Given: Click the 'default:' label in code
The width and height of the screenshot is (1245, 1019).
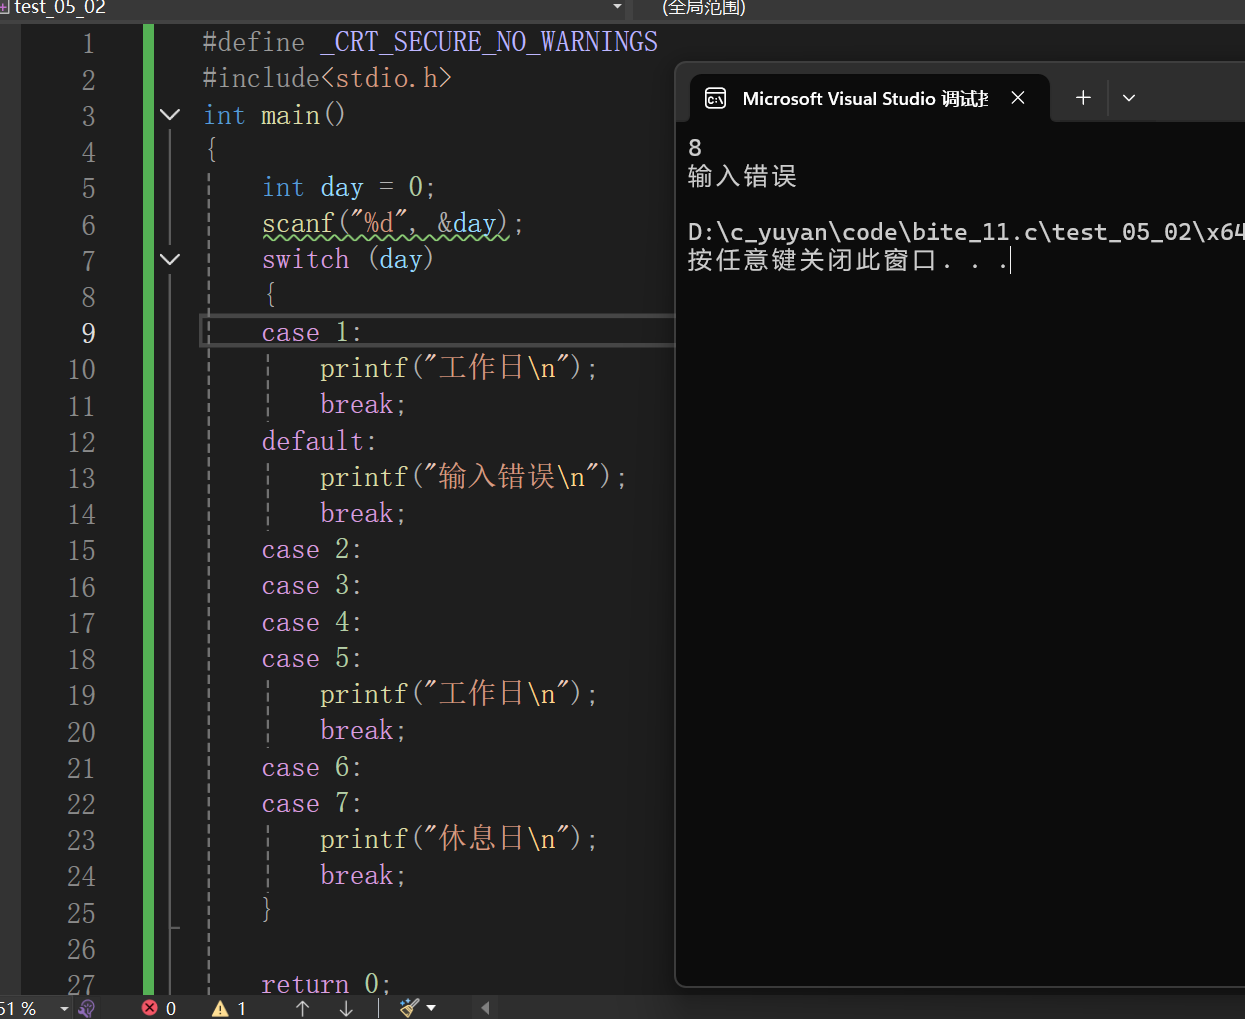Looking at the screenshot, I should [319, 441].
